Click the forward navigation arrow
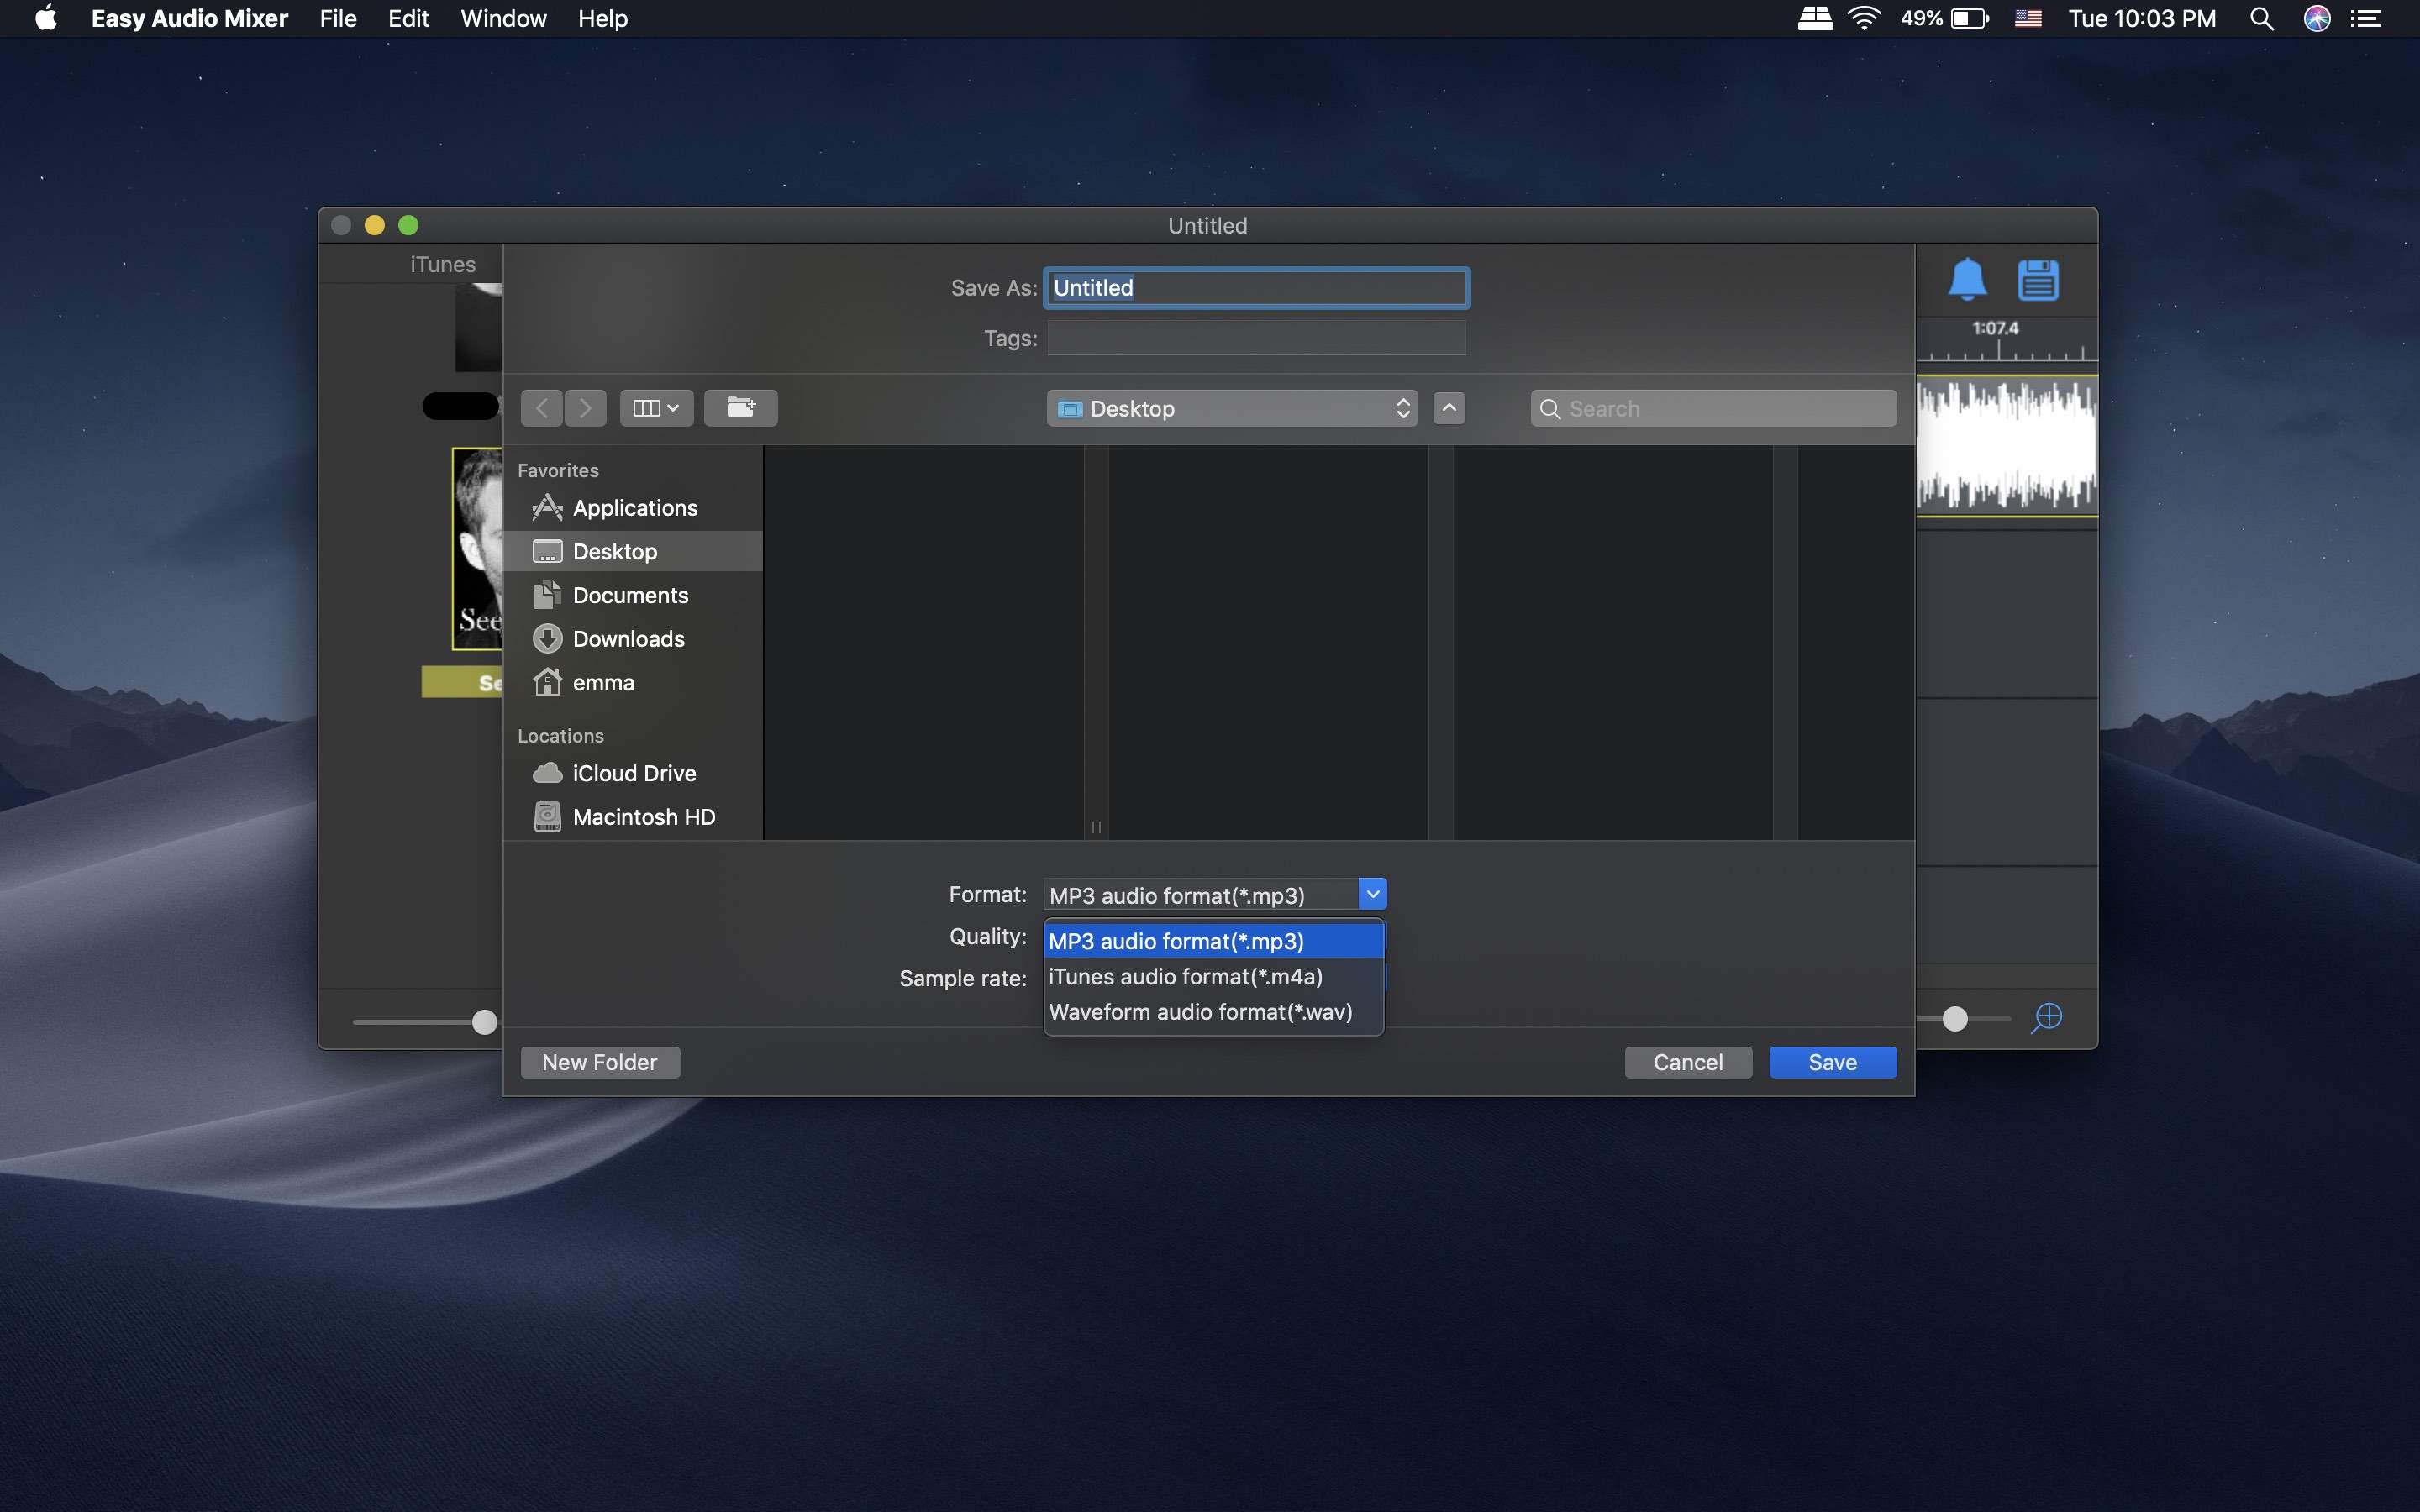2420x1512 pixels. click(x=586, y=408)
